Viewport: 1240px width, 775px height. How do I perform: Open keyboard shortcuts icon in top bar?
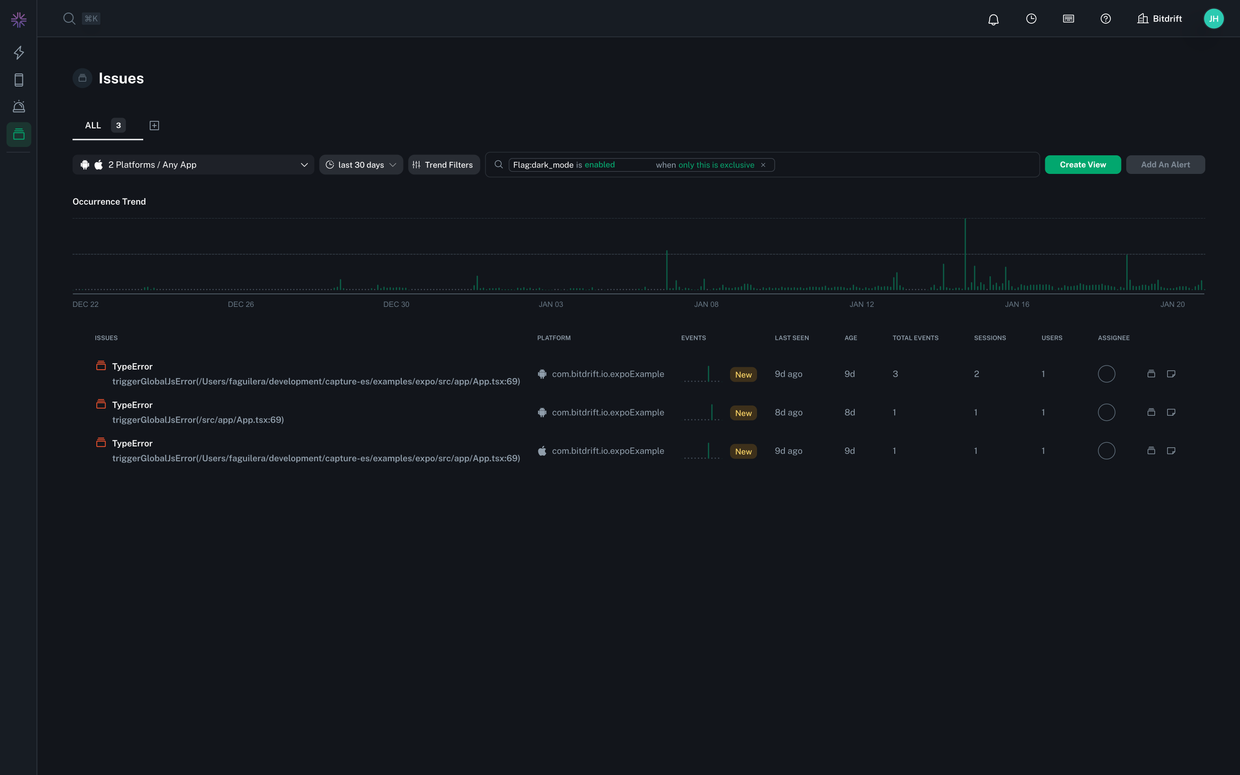(1068, 18)
